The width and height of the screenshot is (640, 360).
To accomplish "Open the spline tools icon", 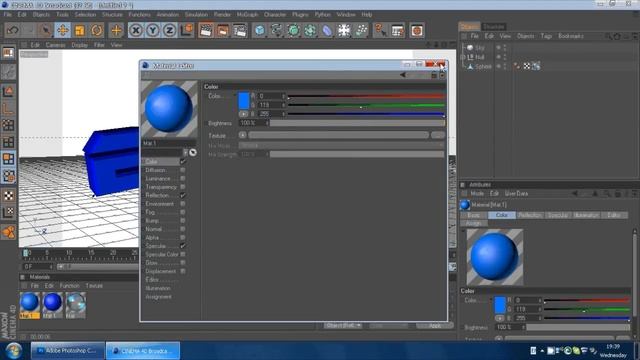I will [276, 30].
